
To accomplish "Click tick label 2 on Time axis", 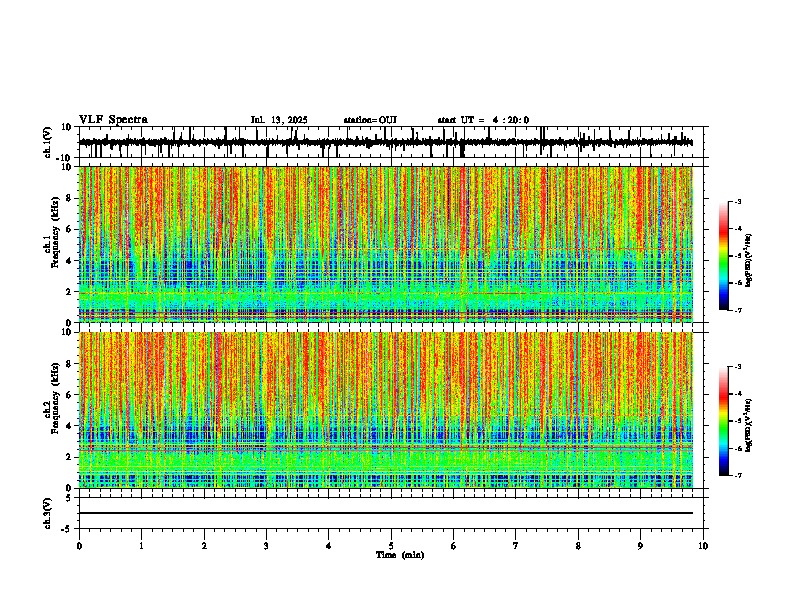I will tap(204, 546).
